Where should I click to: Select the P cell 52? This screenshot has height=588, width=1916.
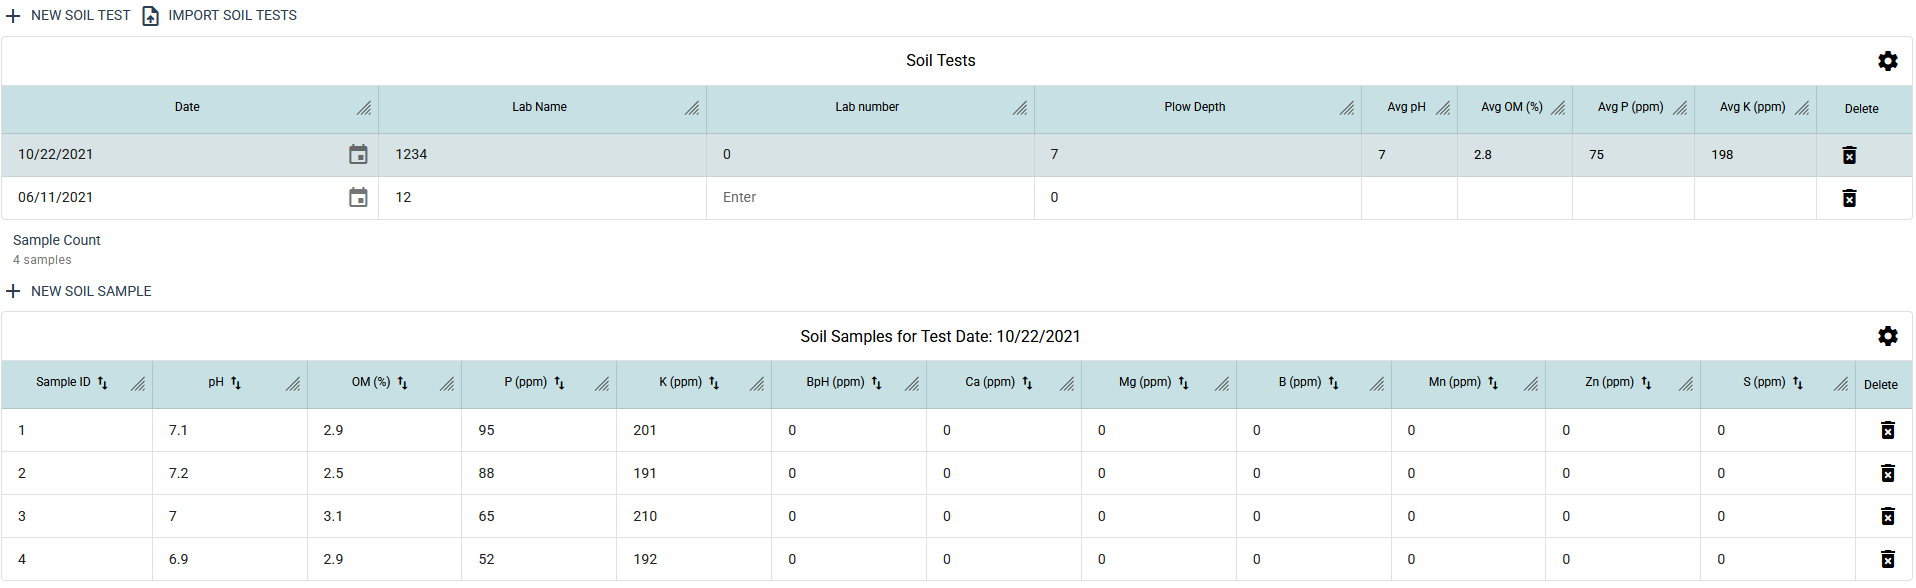point(539,559)
